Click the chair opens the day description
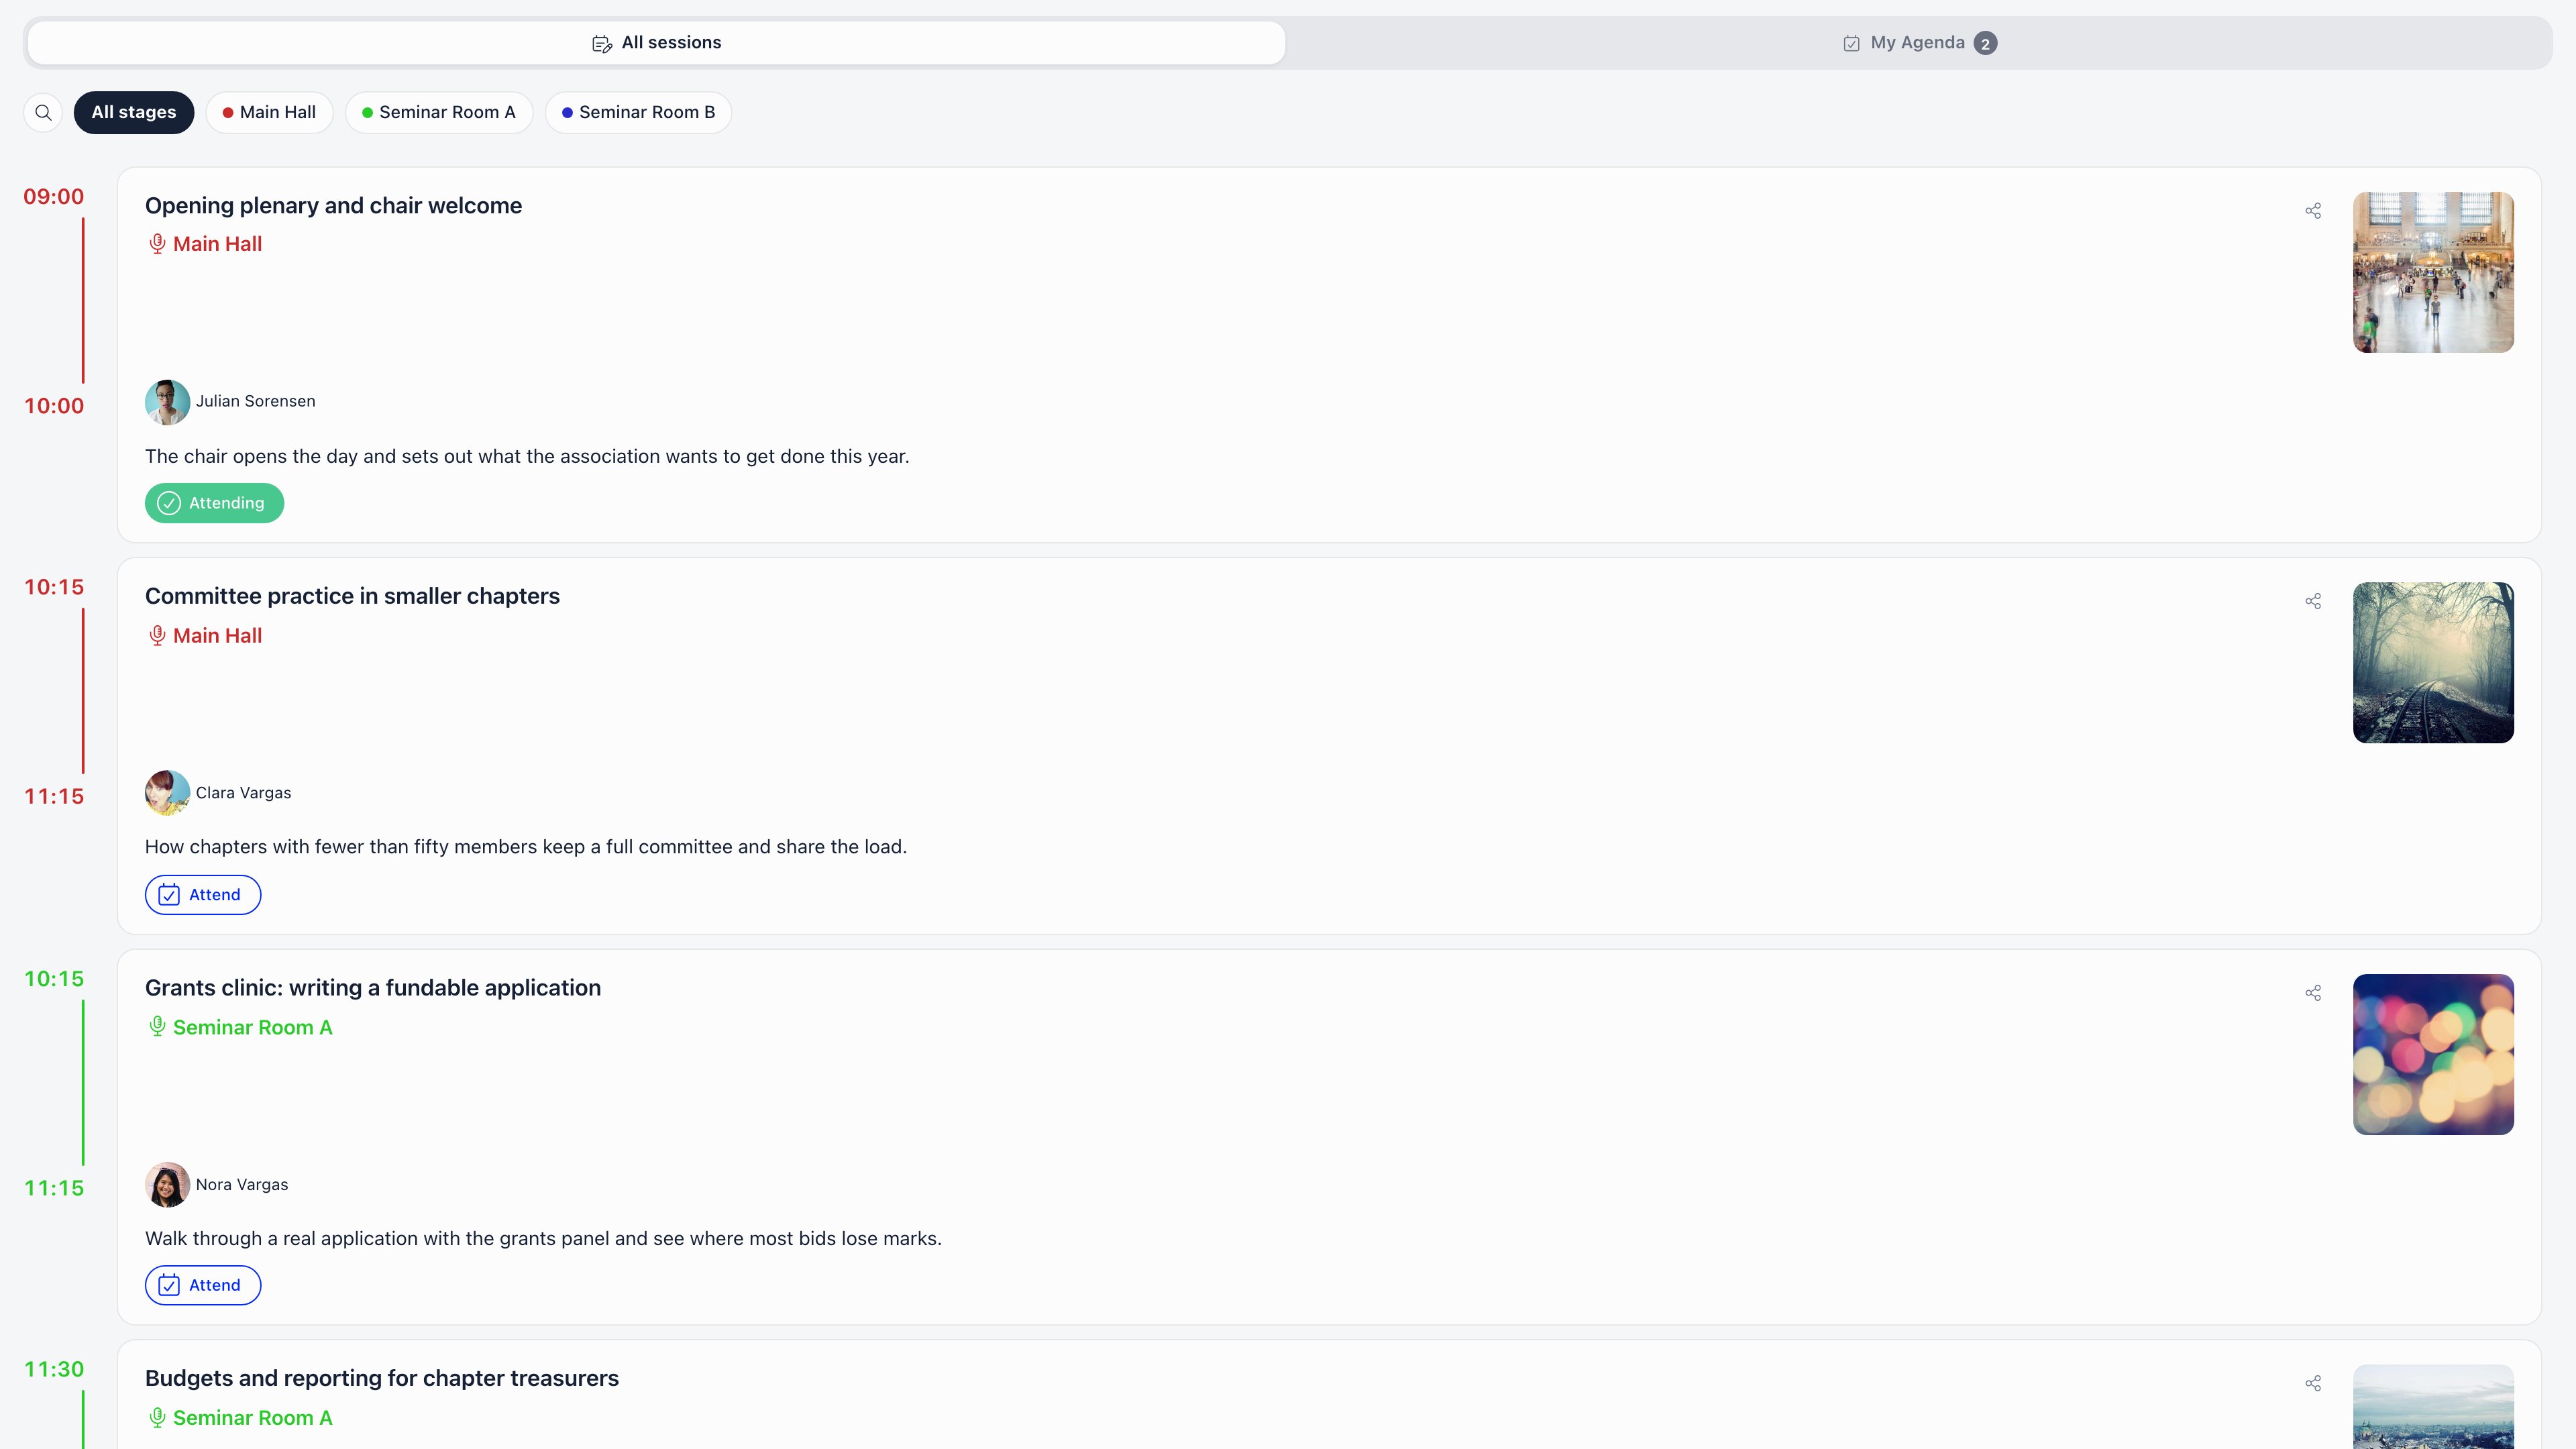Screen dimensions: 2576x1449 click(527, 457)
